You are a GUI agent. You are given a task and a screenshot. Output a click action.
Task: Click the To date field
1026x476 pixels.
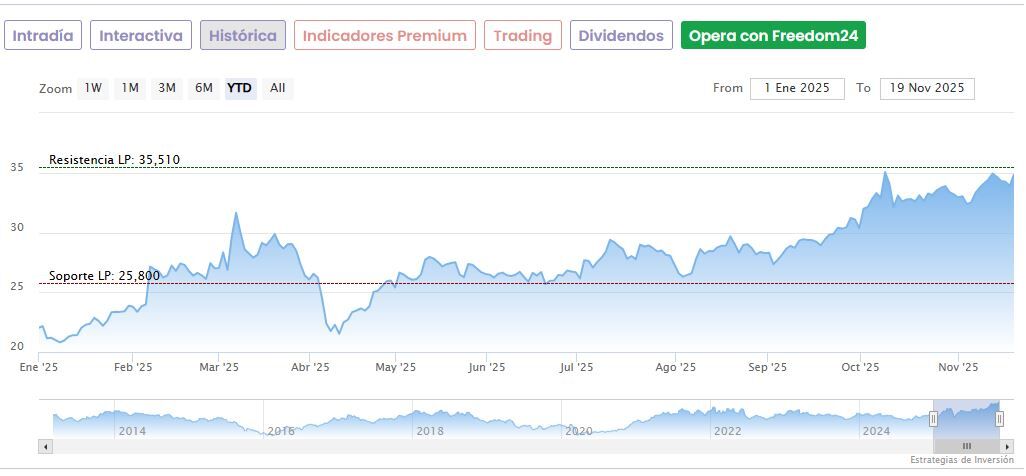coord(927,88)
